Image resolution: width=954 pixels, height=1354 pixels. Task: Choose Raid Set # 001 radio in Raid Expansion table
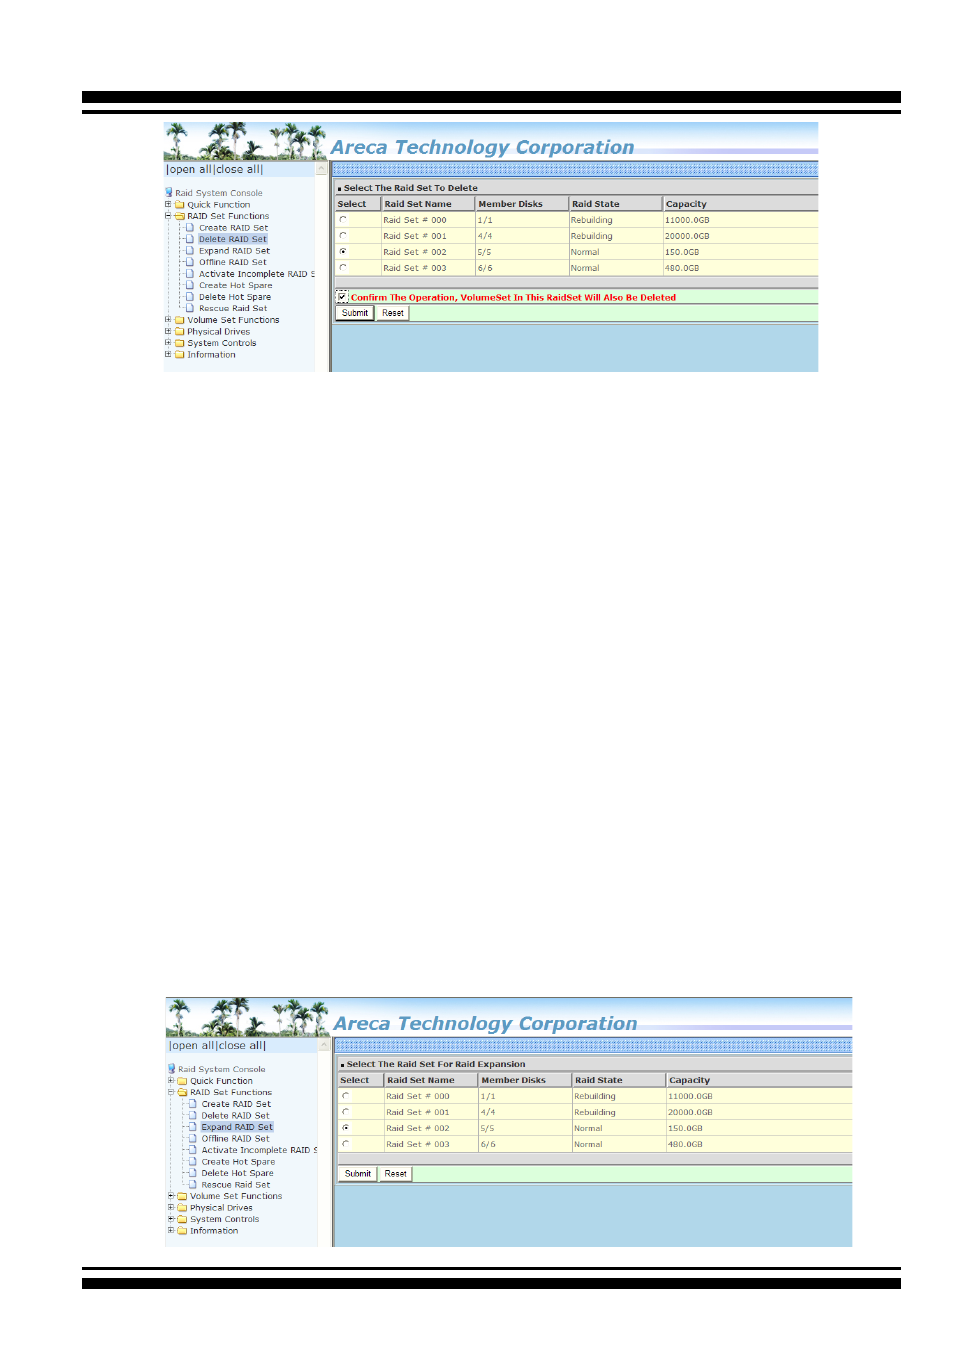click(346, 1112)
